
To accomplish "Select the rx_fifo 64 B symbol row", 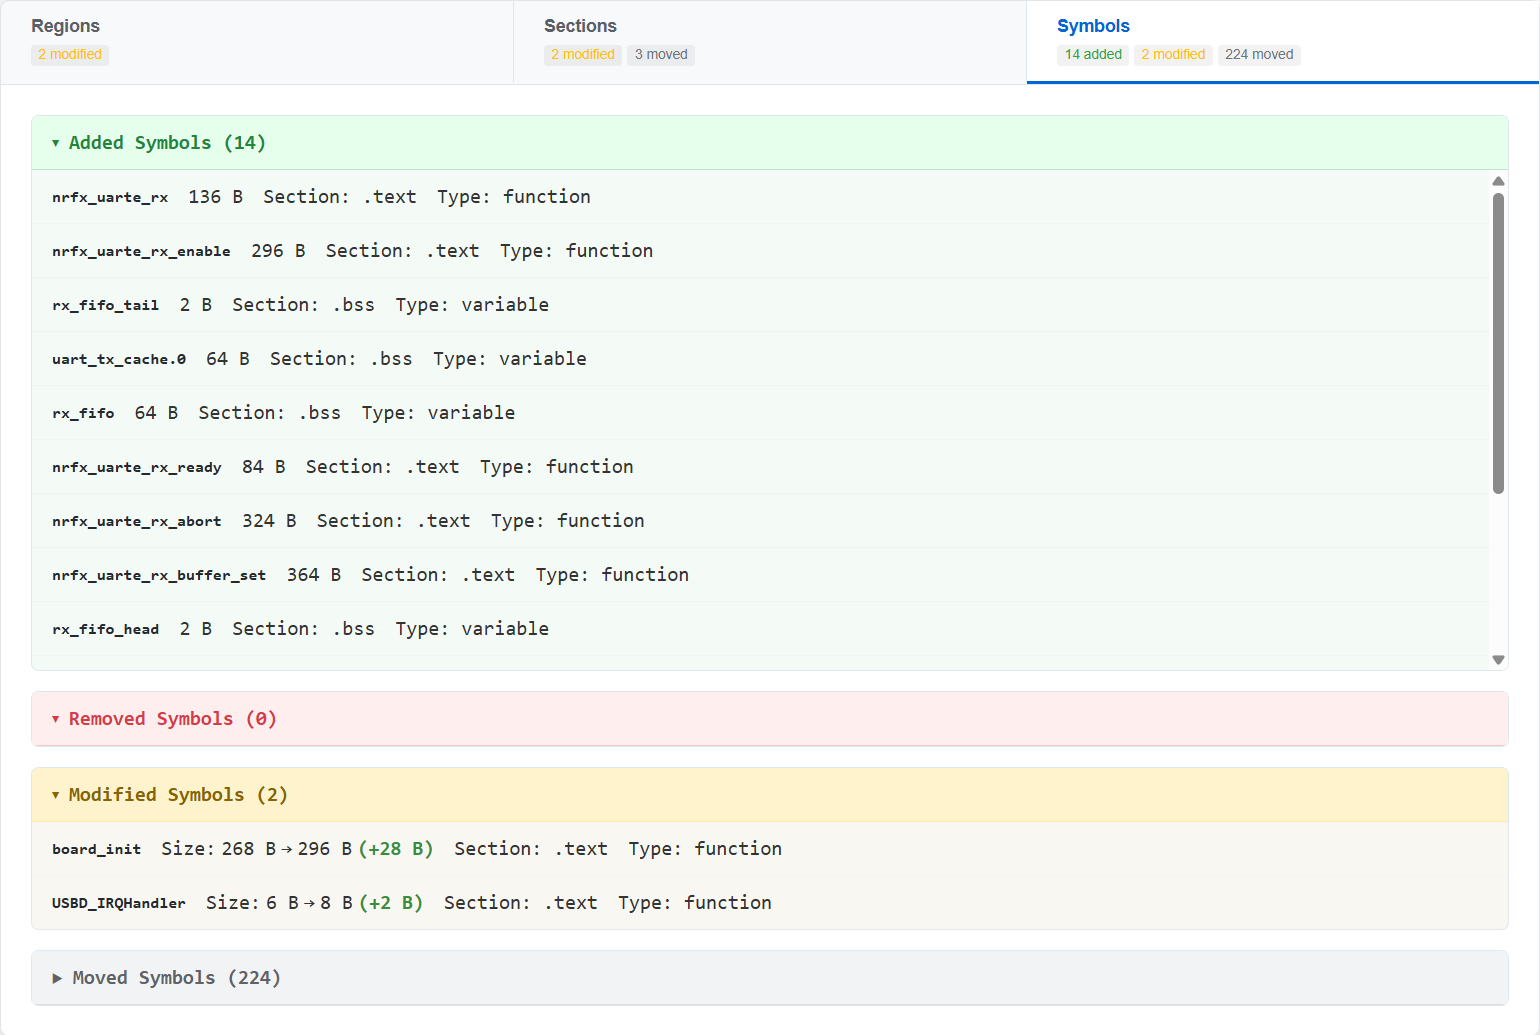I will coord(760,413).
